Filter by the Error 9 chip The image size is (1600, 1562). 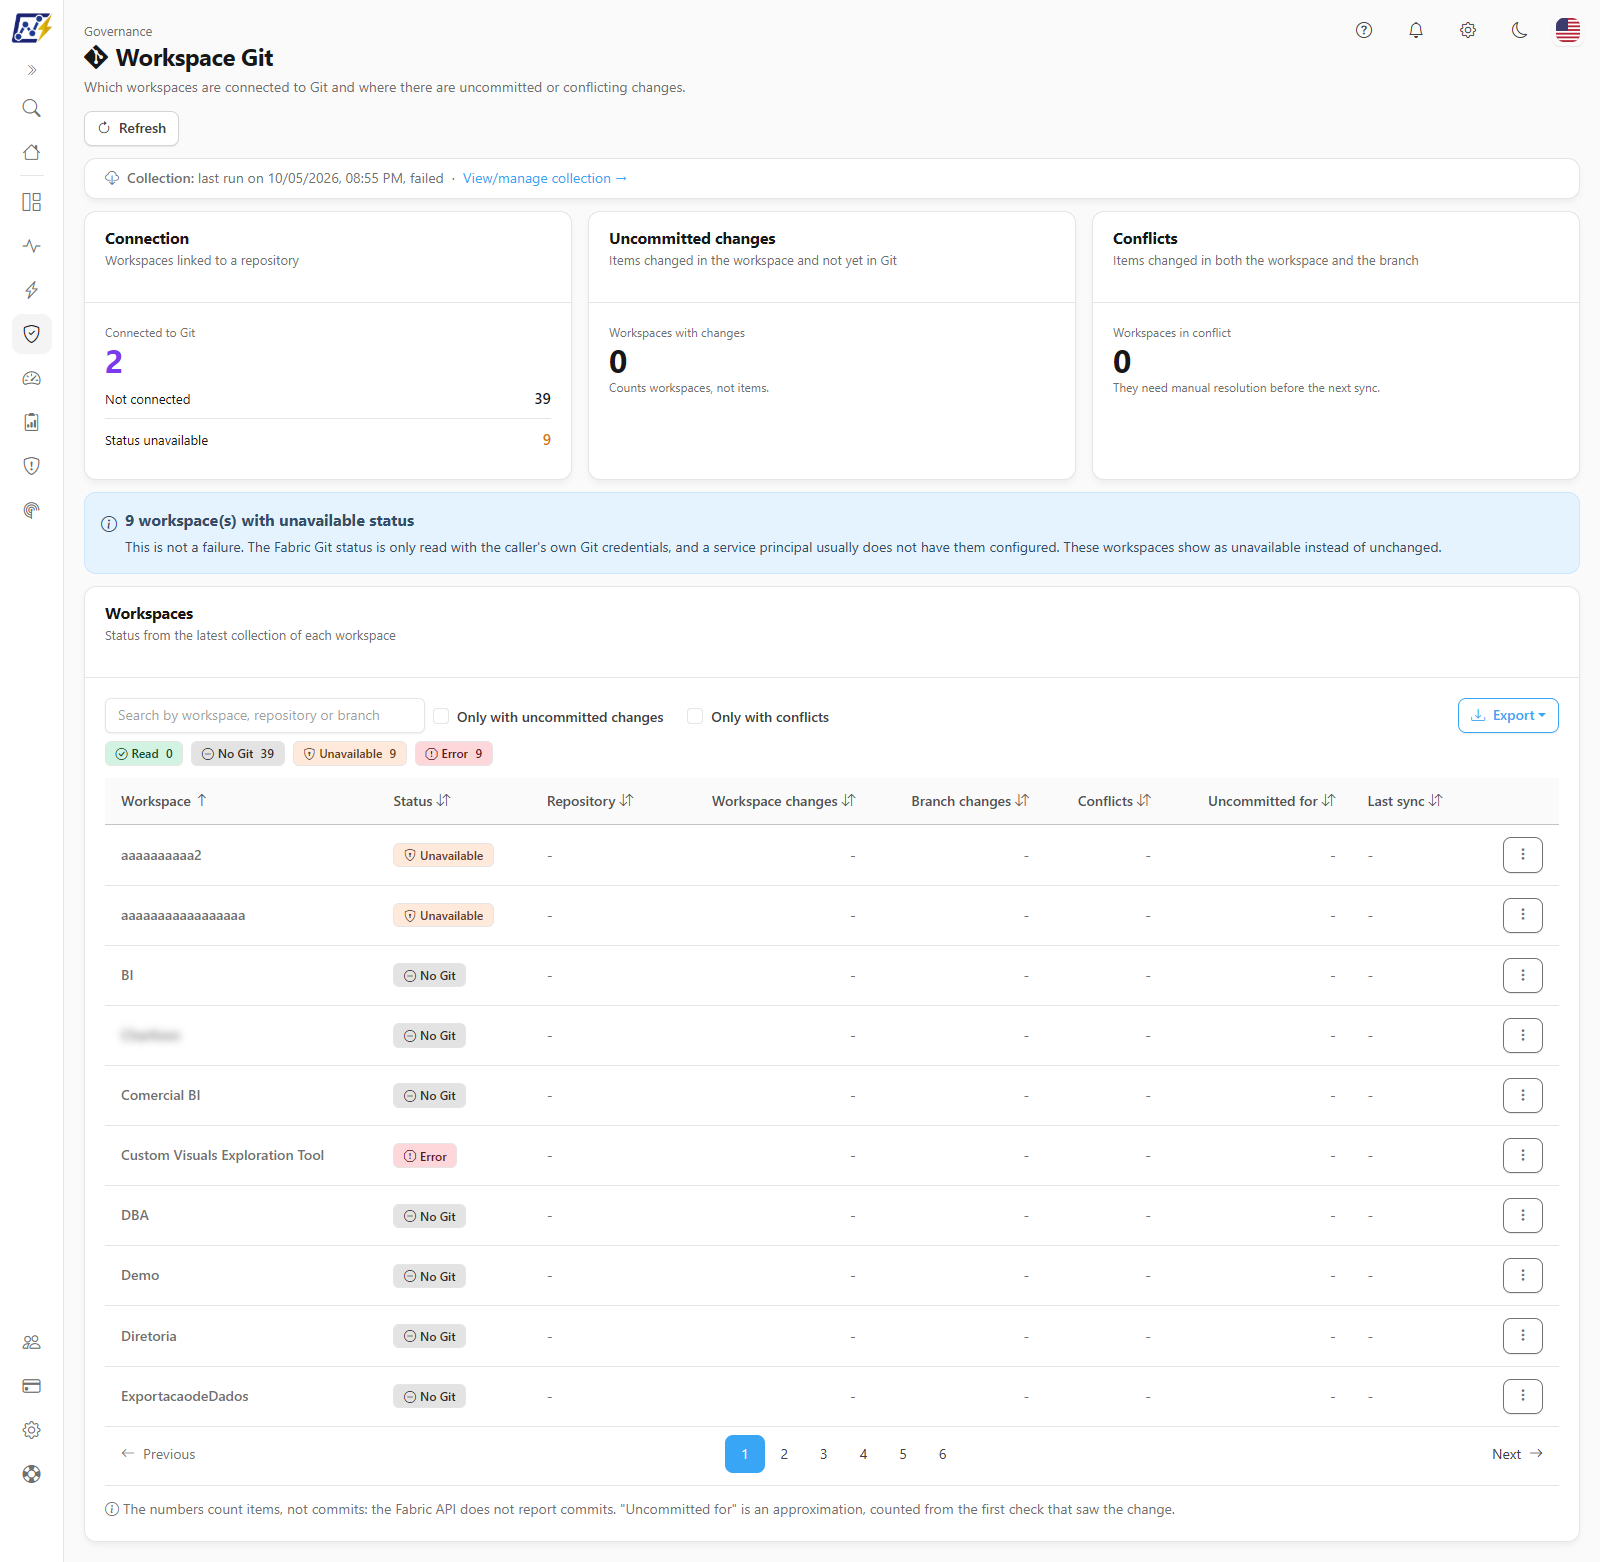click(454, 754)
